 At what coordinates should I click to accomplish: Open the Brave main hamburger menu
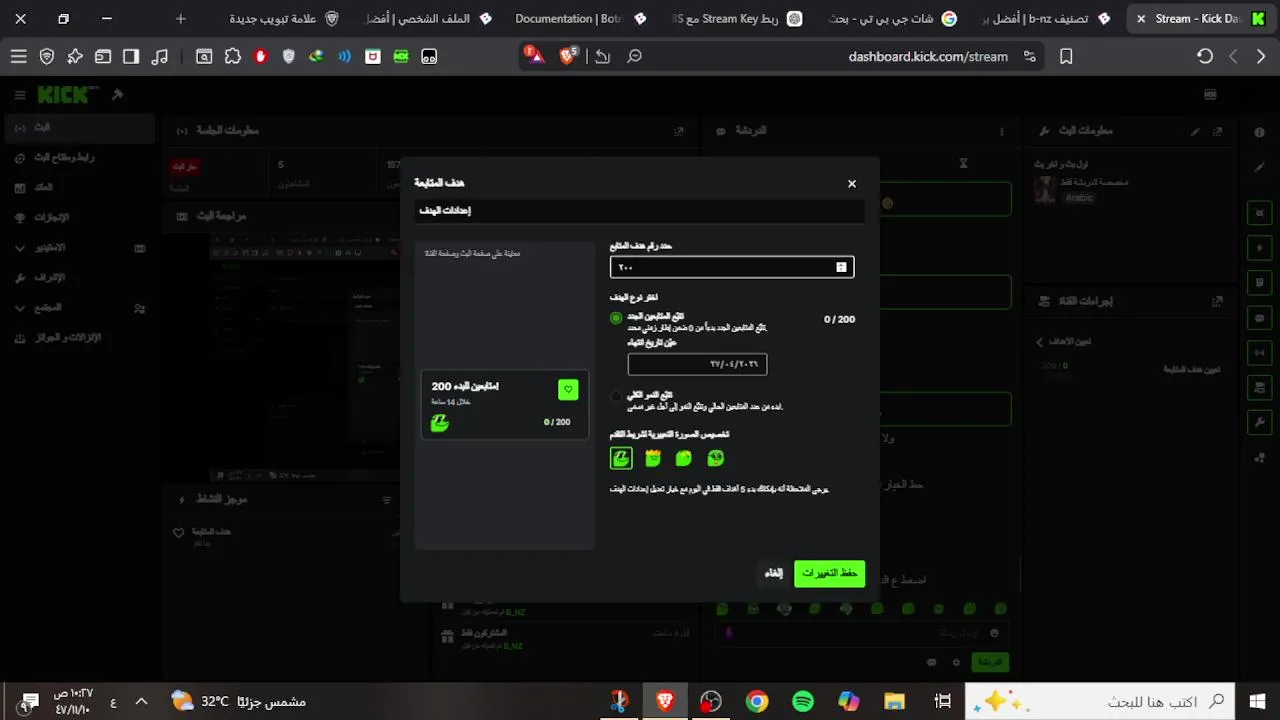[18, 57]
